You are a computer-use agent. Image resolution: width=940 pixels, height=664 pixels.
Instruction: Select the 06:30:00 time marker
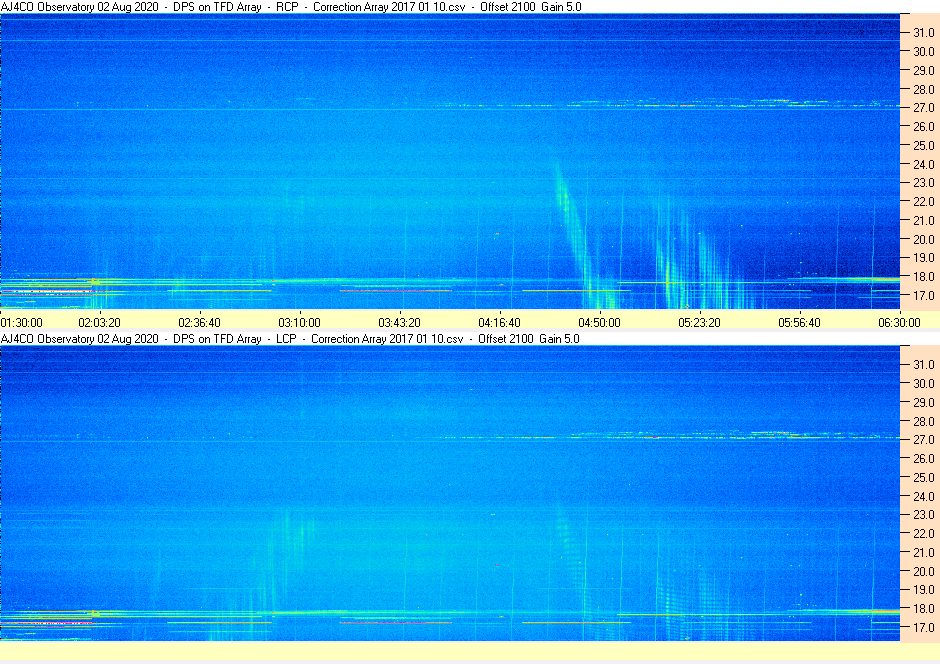pos(899,322)
